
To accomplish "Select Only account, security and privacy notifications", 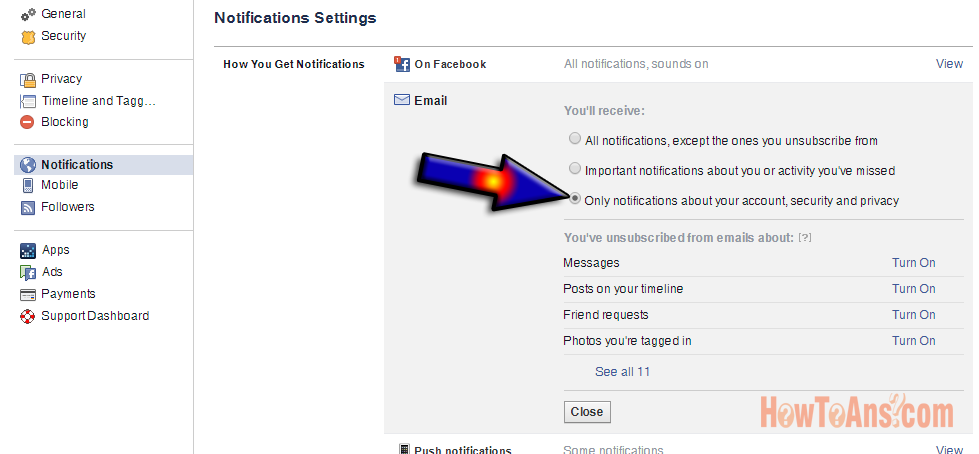I will pyautogui.click(x=574, y=199).
